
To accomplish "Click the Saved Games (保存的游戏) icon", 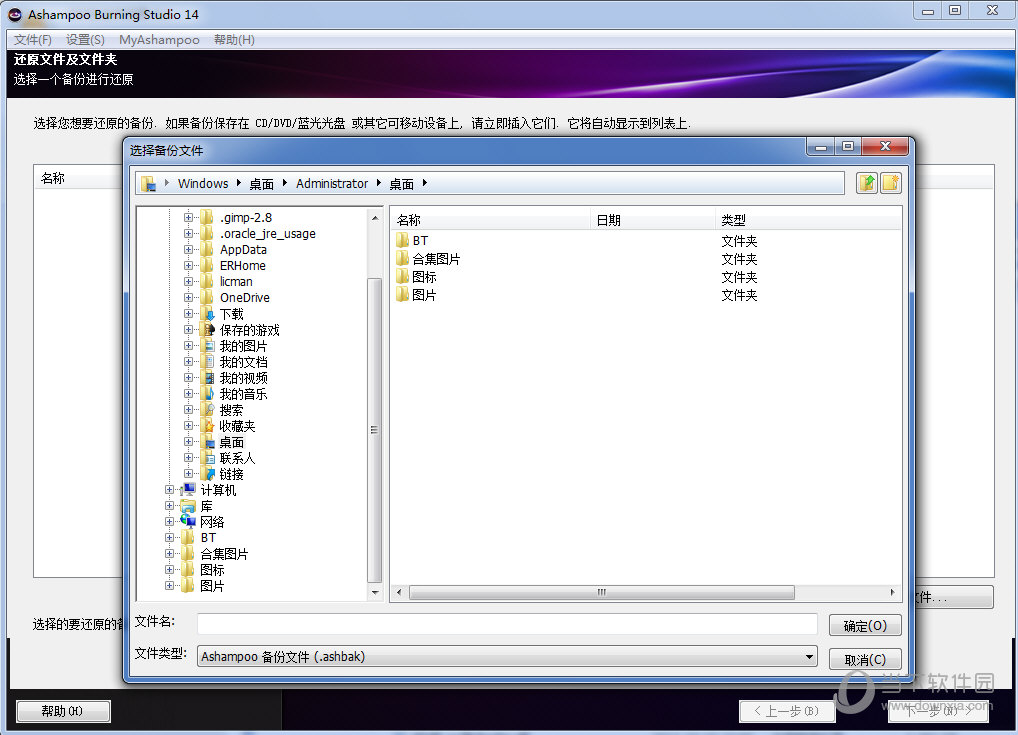I will pos(207,330).
